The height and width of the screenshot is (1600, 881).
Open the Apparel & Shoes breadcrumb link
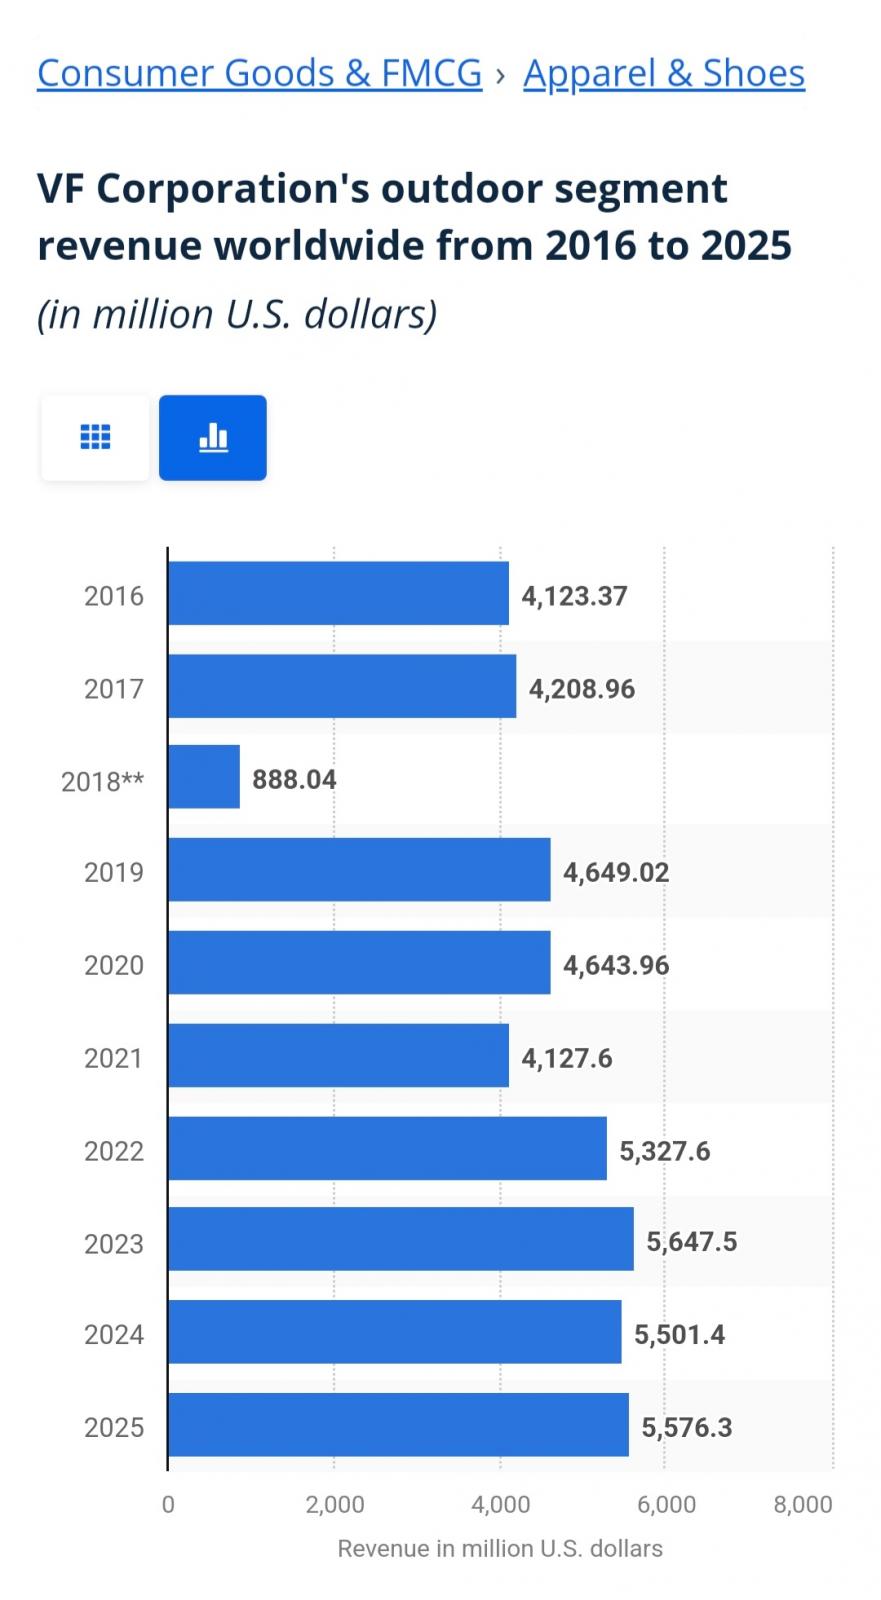(664, 73)
